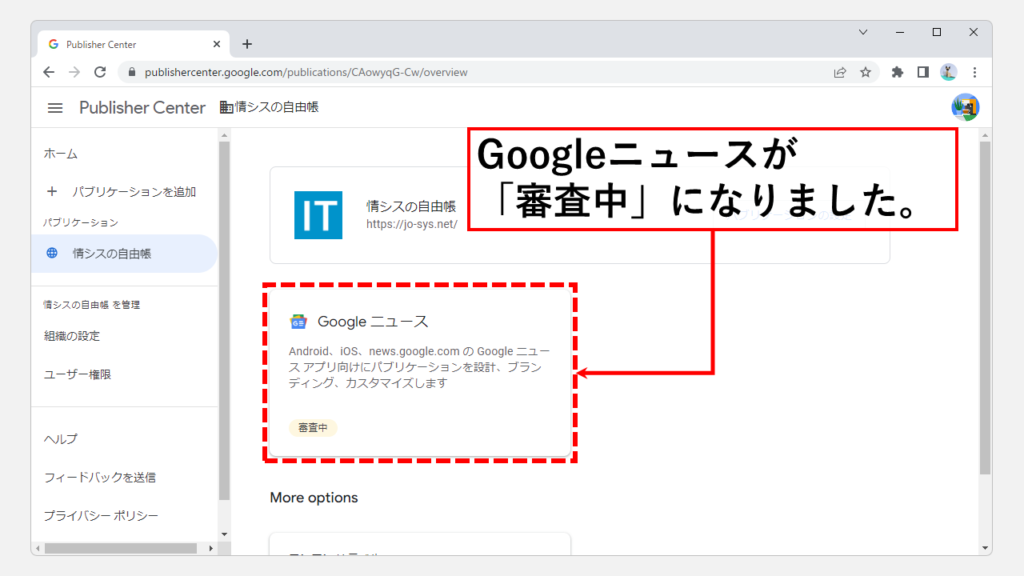Open a new browser tab
Image resolution: width=1024 pixels, height=576 pixels.
[x=247, y=44]
